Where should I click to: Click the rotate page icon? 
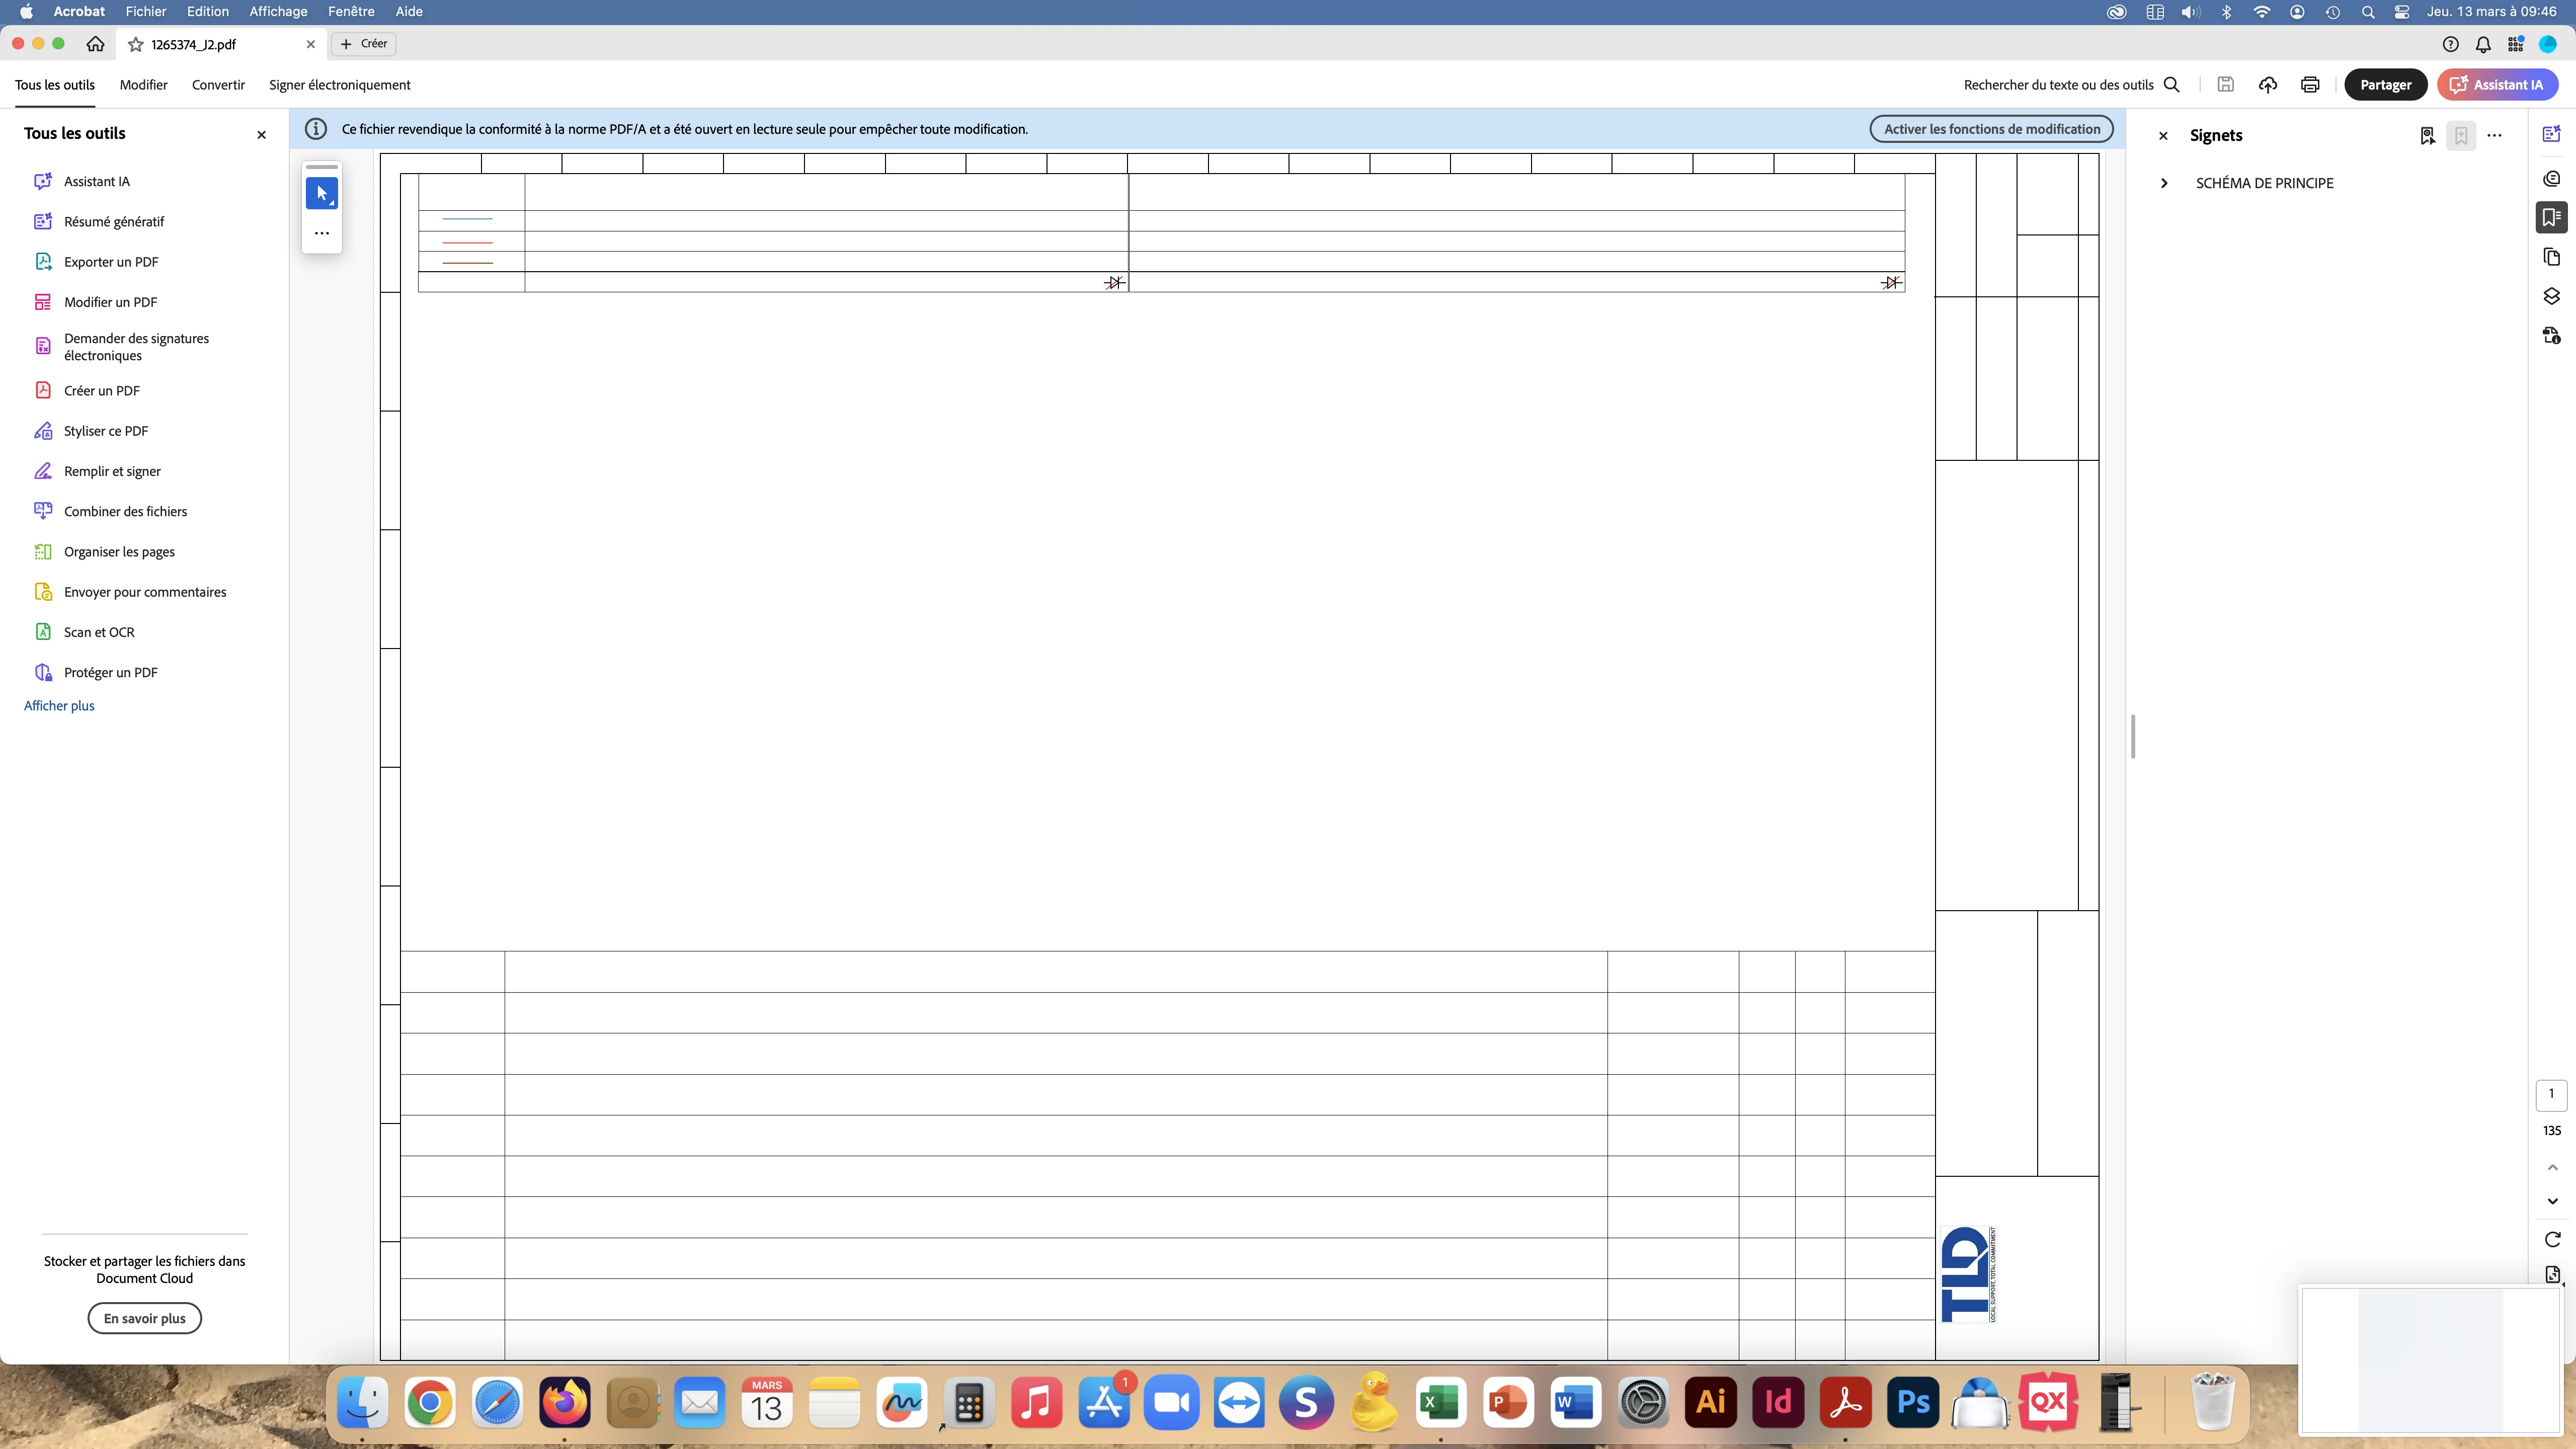pos(2552,1239)
